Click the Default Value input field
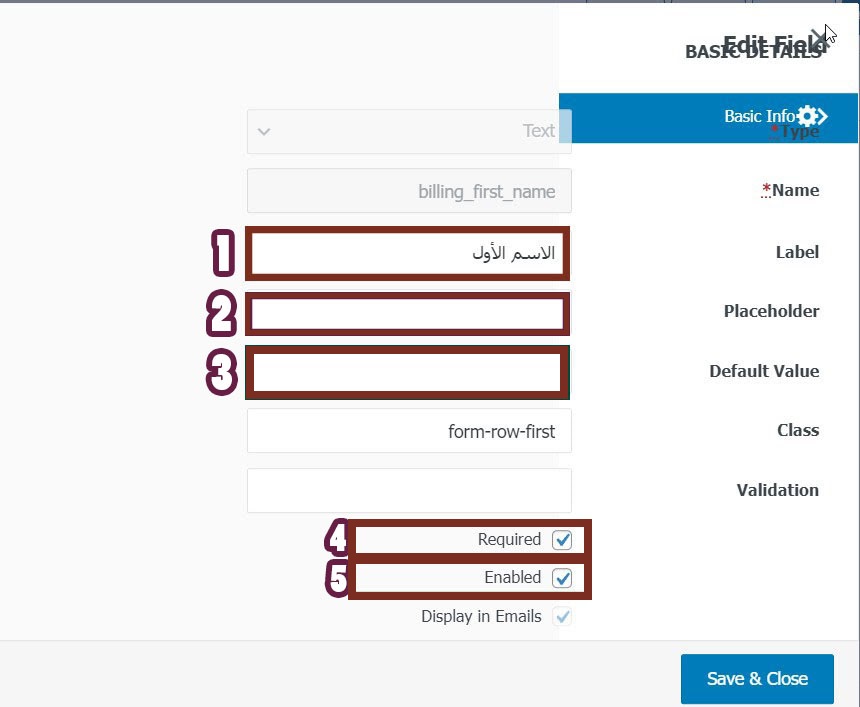Screen dimensions: 860x707 (x=408, y=372)
